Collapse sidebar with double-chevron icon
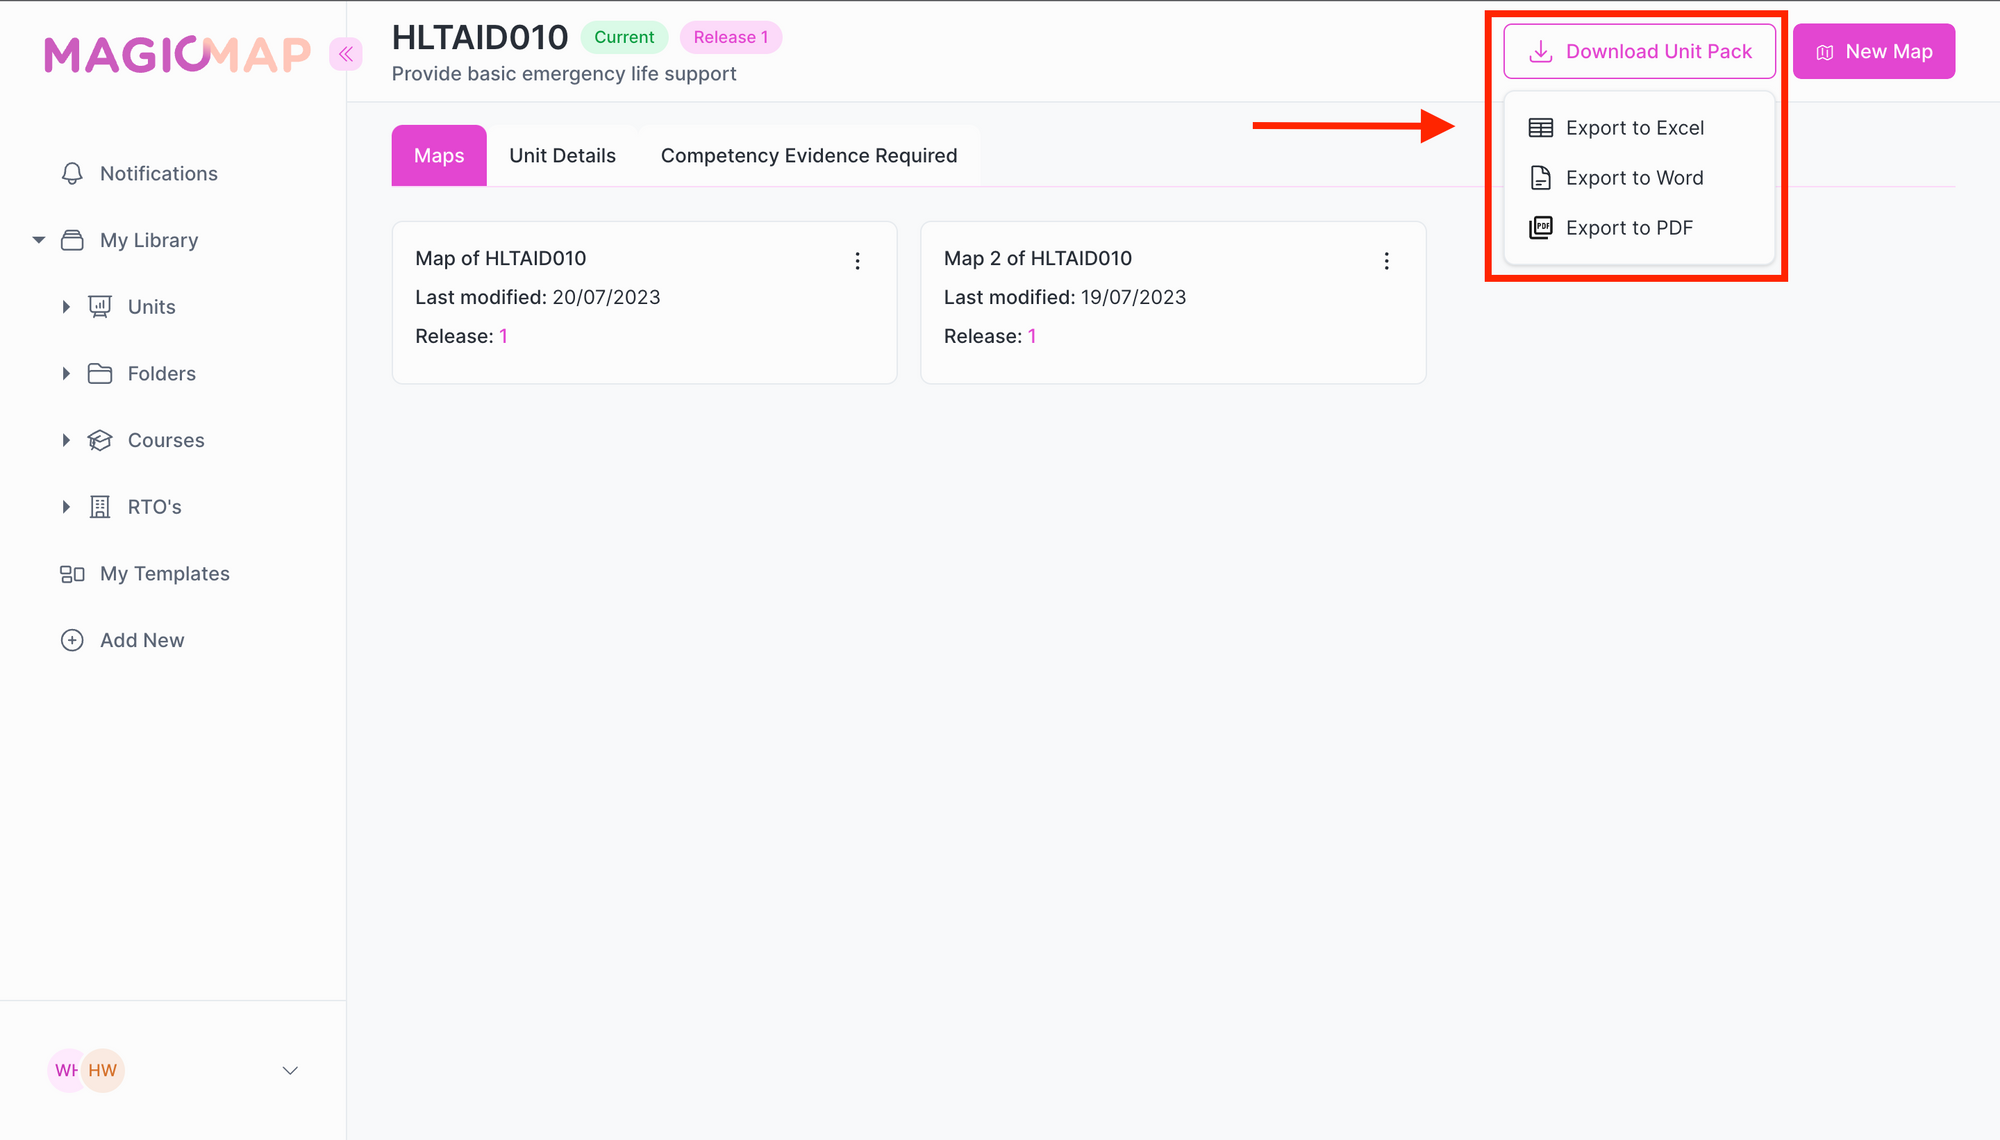2000x1140 pixels. tap(345, 54)
